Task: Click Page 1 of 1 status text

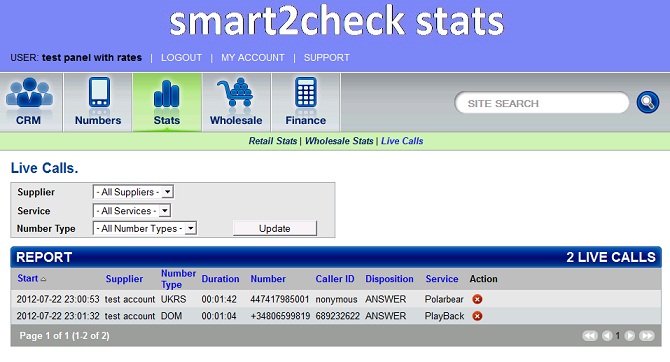Action: coord(65,336)
